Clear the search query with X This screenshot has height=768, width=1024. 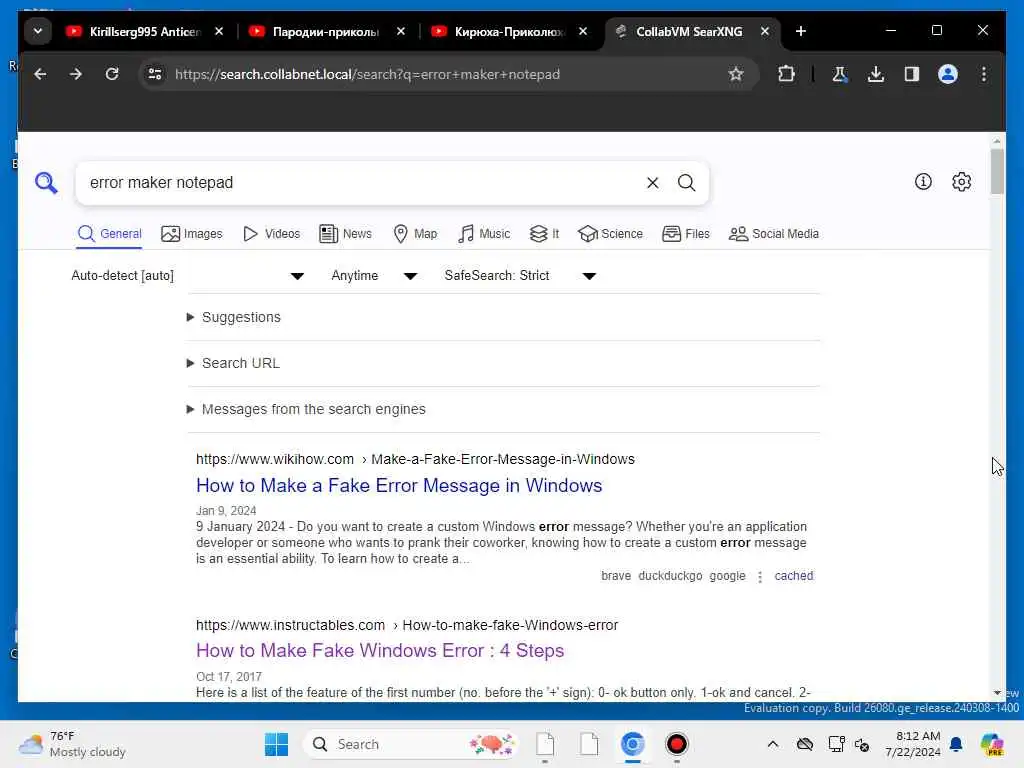point(652,183)
